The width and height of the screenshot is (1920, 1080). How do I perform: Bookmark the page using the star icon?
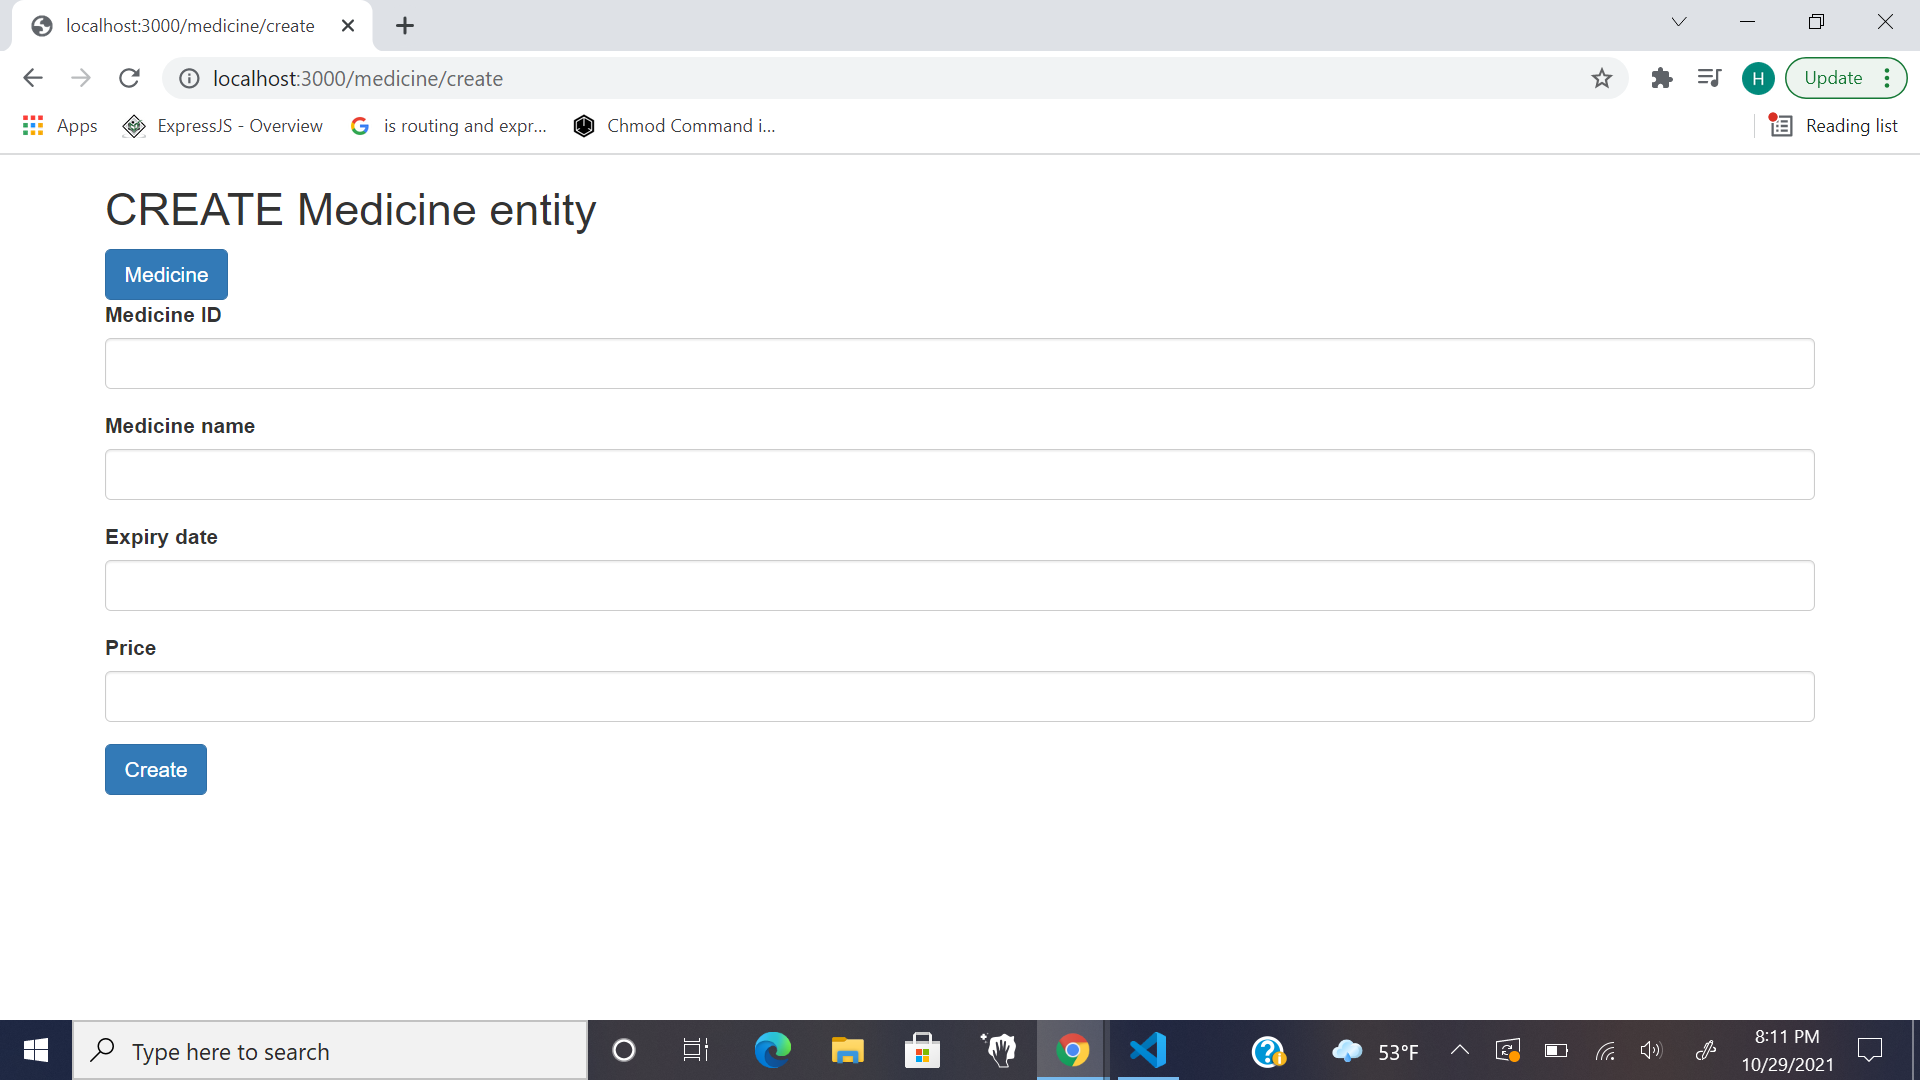(1603, 78)
